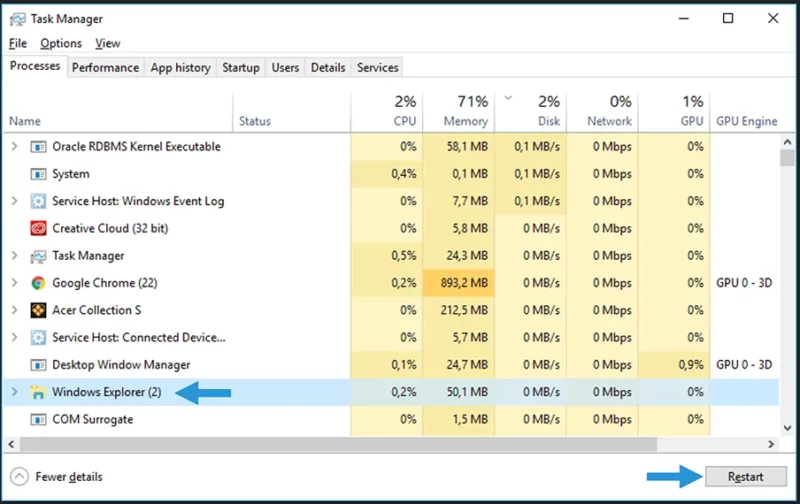This screenshot has height=504, width=800.
Task: Select the COM Surrogate process name
Action: pyautogui.click(x=92, y=419)
